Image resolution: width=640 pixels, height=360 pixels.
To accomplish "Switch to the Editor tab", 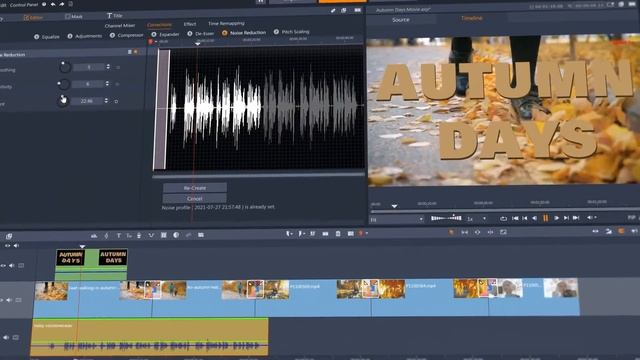I will coord(33,18).
